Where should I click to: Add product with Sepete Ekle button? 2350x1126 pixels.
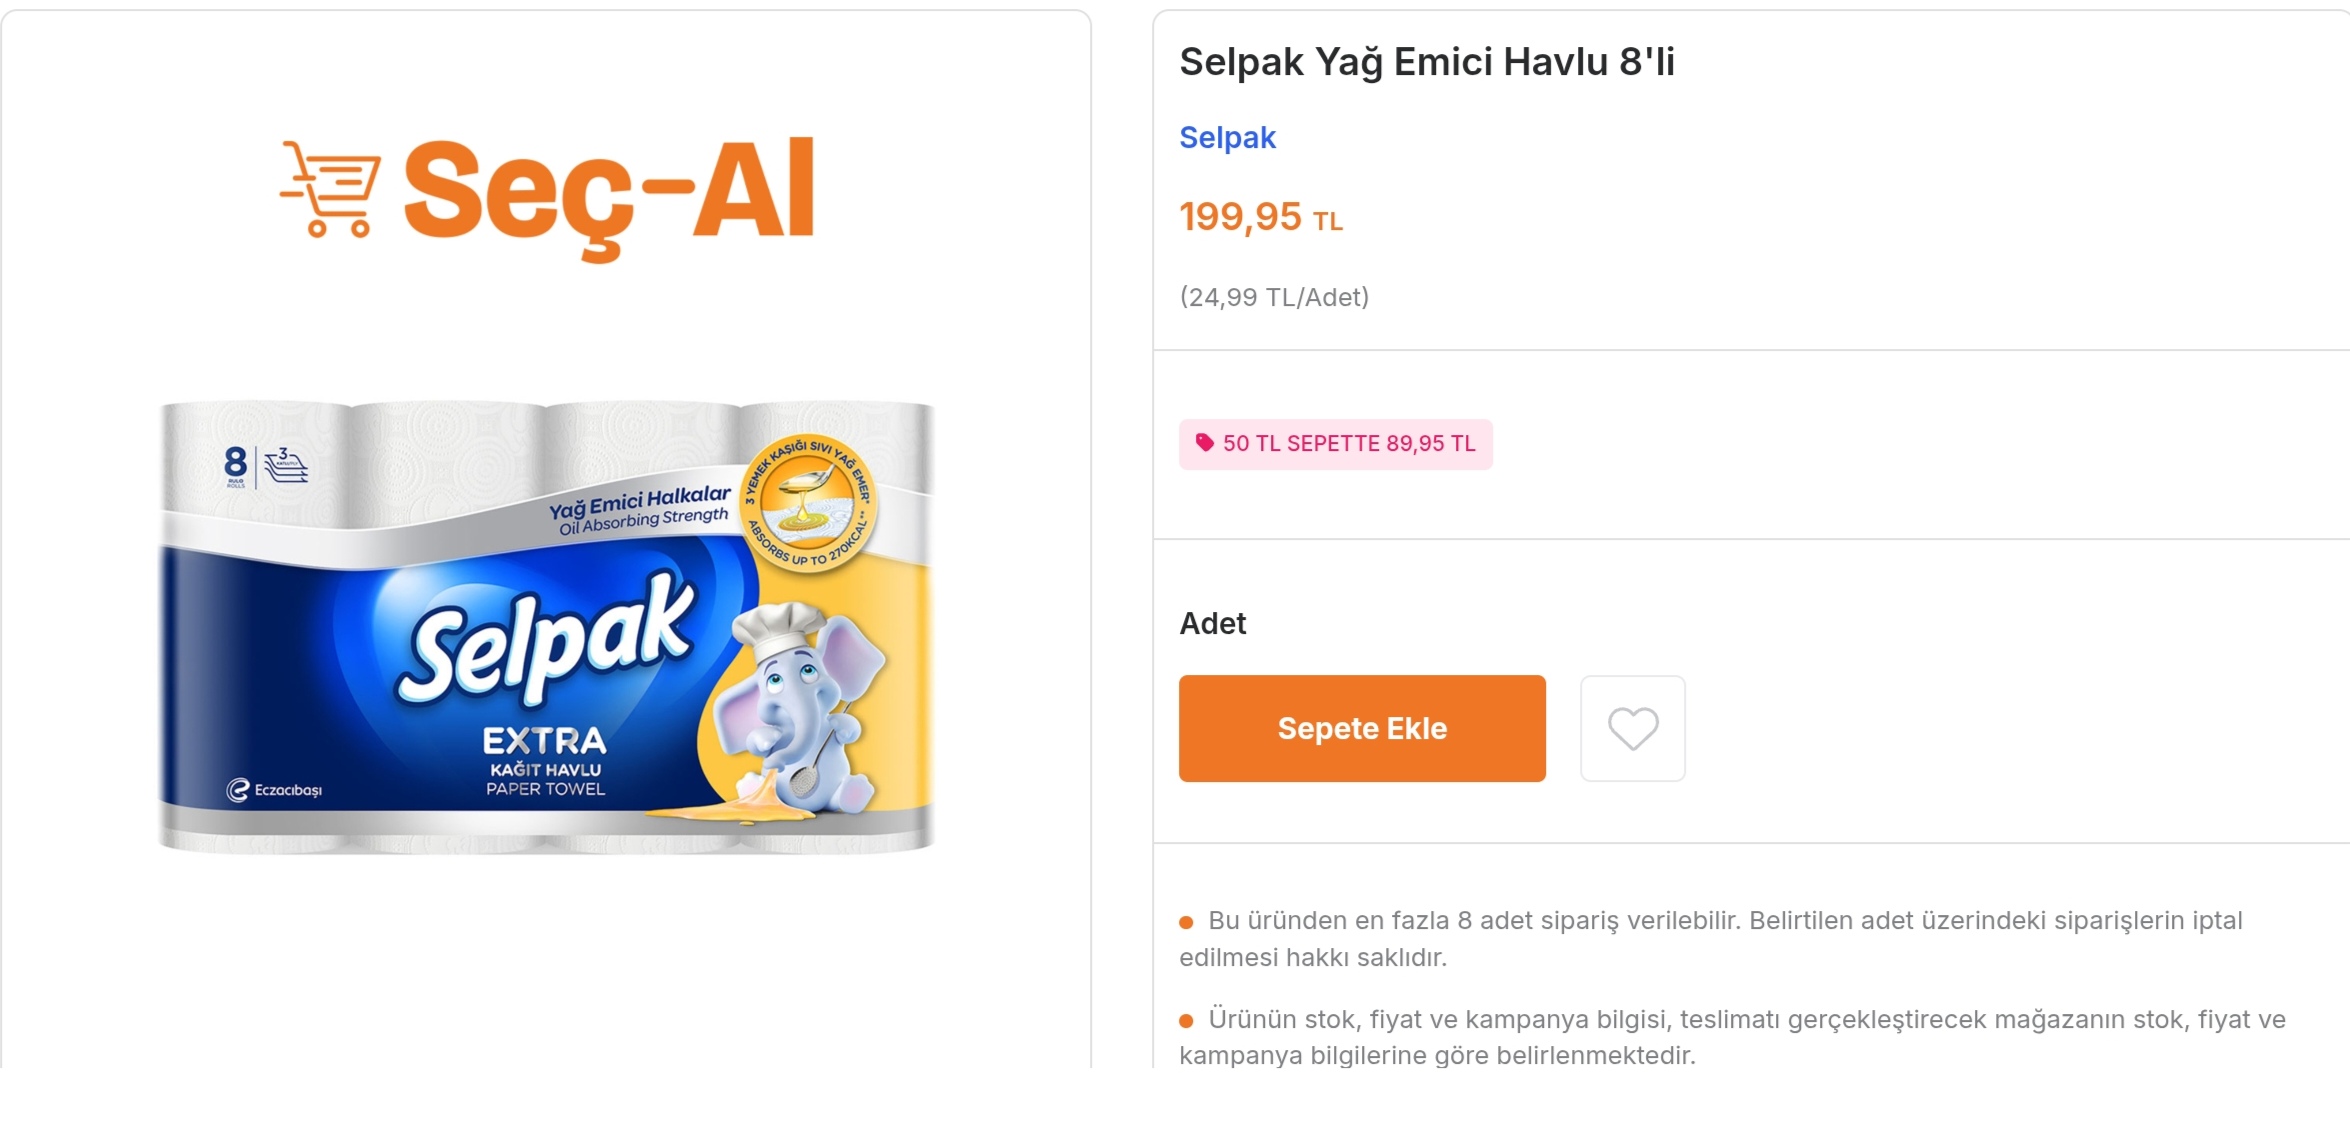[x=1362, y=728]
